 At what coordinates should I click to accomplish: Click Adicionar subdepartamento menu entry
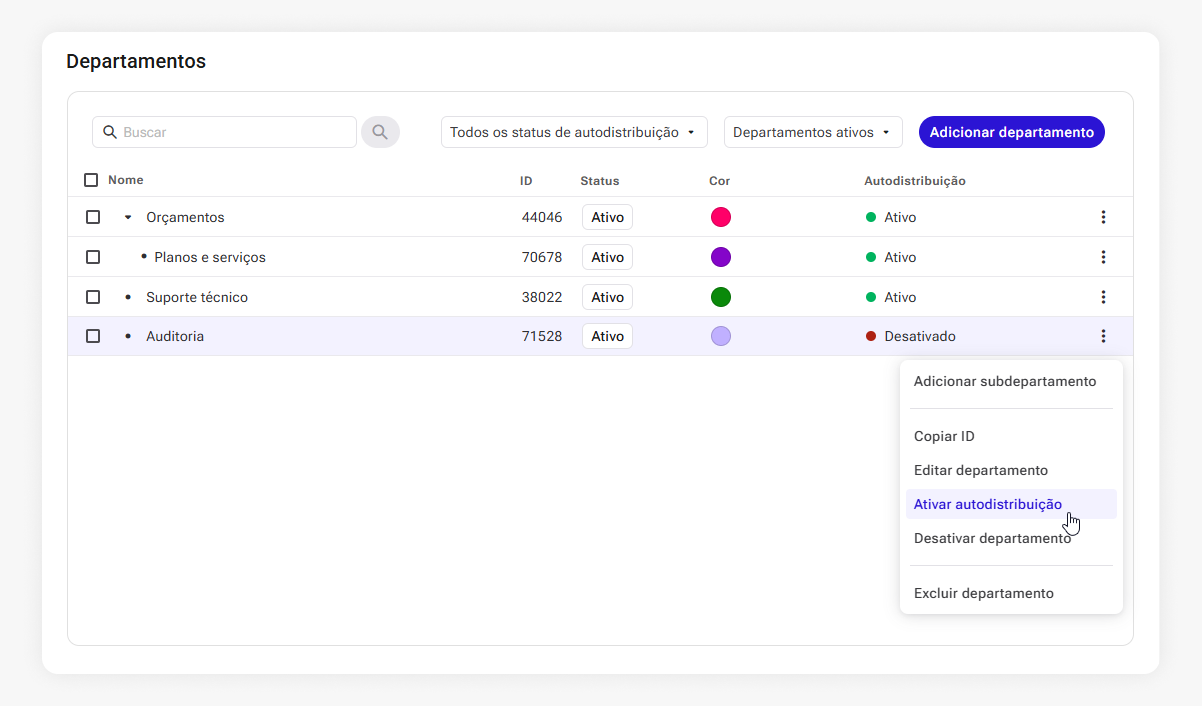pyautogui.click(x=1005, y=381)
